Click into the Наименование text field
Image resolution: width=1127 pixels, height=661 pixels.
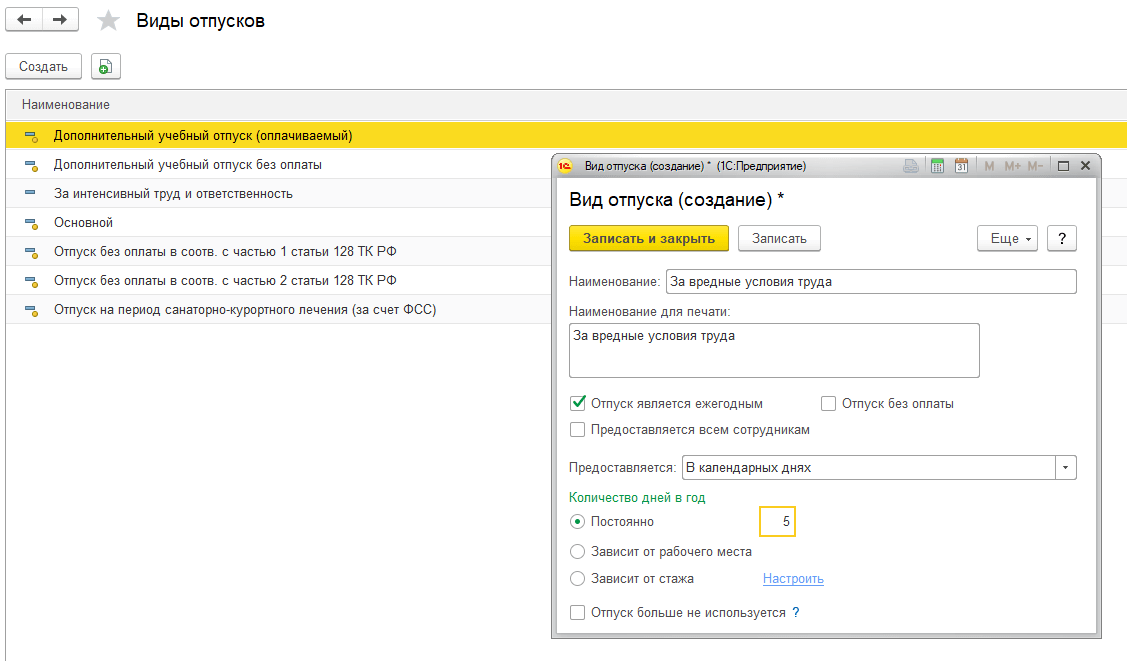(x=870, y=282)
